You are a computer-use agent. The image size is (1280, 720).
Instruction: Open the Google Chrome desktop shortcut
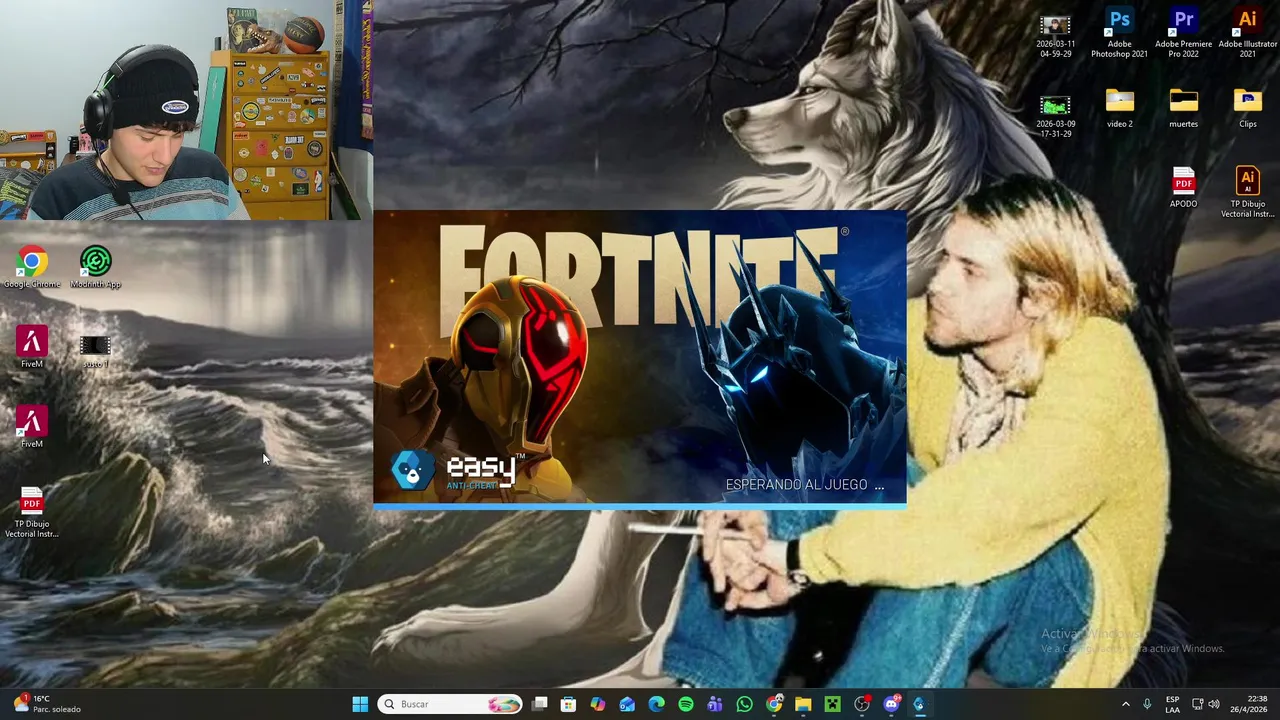pyautogui.click(x=32, y=267)
